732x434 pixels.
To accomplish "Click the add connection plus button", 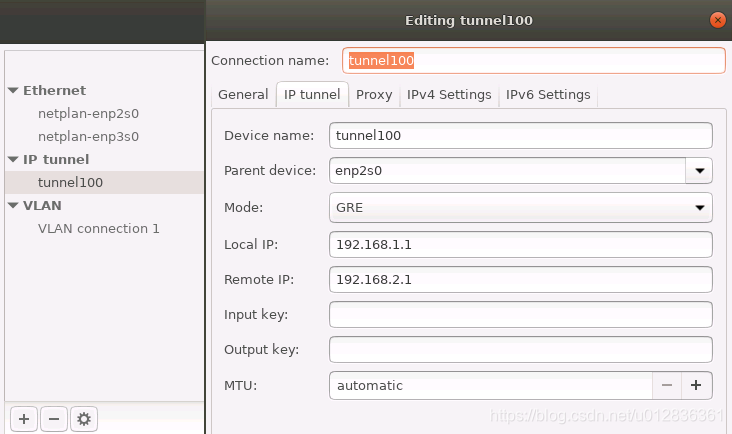I will point(24,418).
